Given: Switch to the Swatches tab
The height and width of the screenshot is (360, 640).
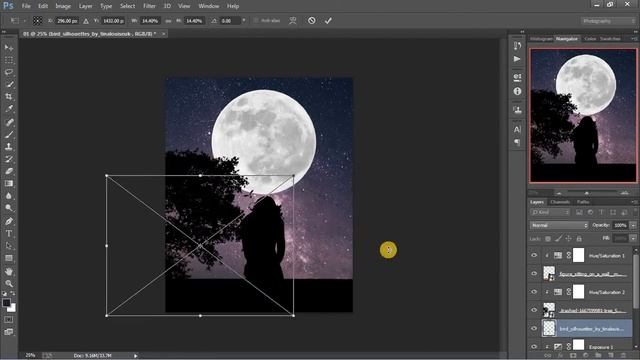Looking at the screenshot, I should coord(610,39).
